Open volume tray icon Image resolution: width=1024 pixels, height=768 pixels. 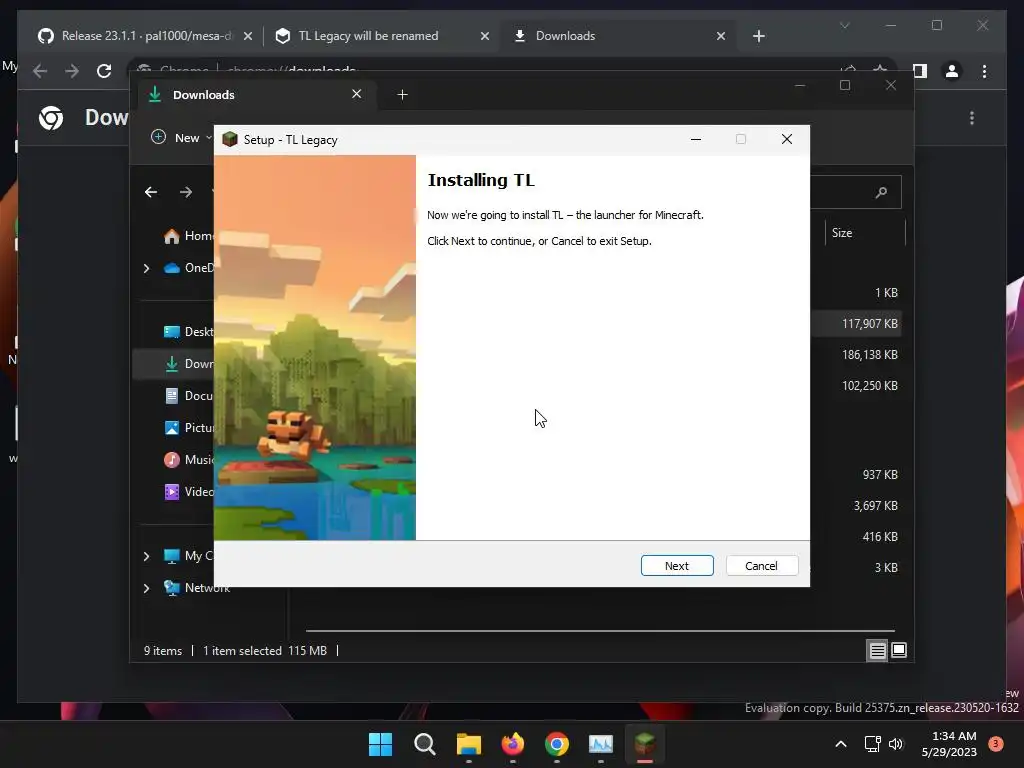(896, 744)
